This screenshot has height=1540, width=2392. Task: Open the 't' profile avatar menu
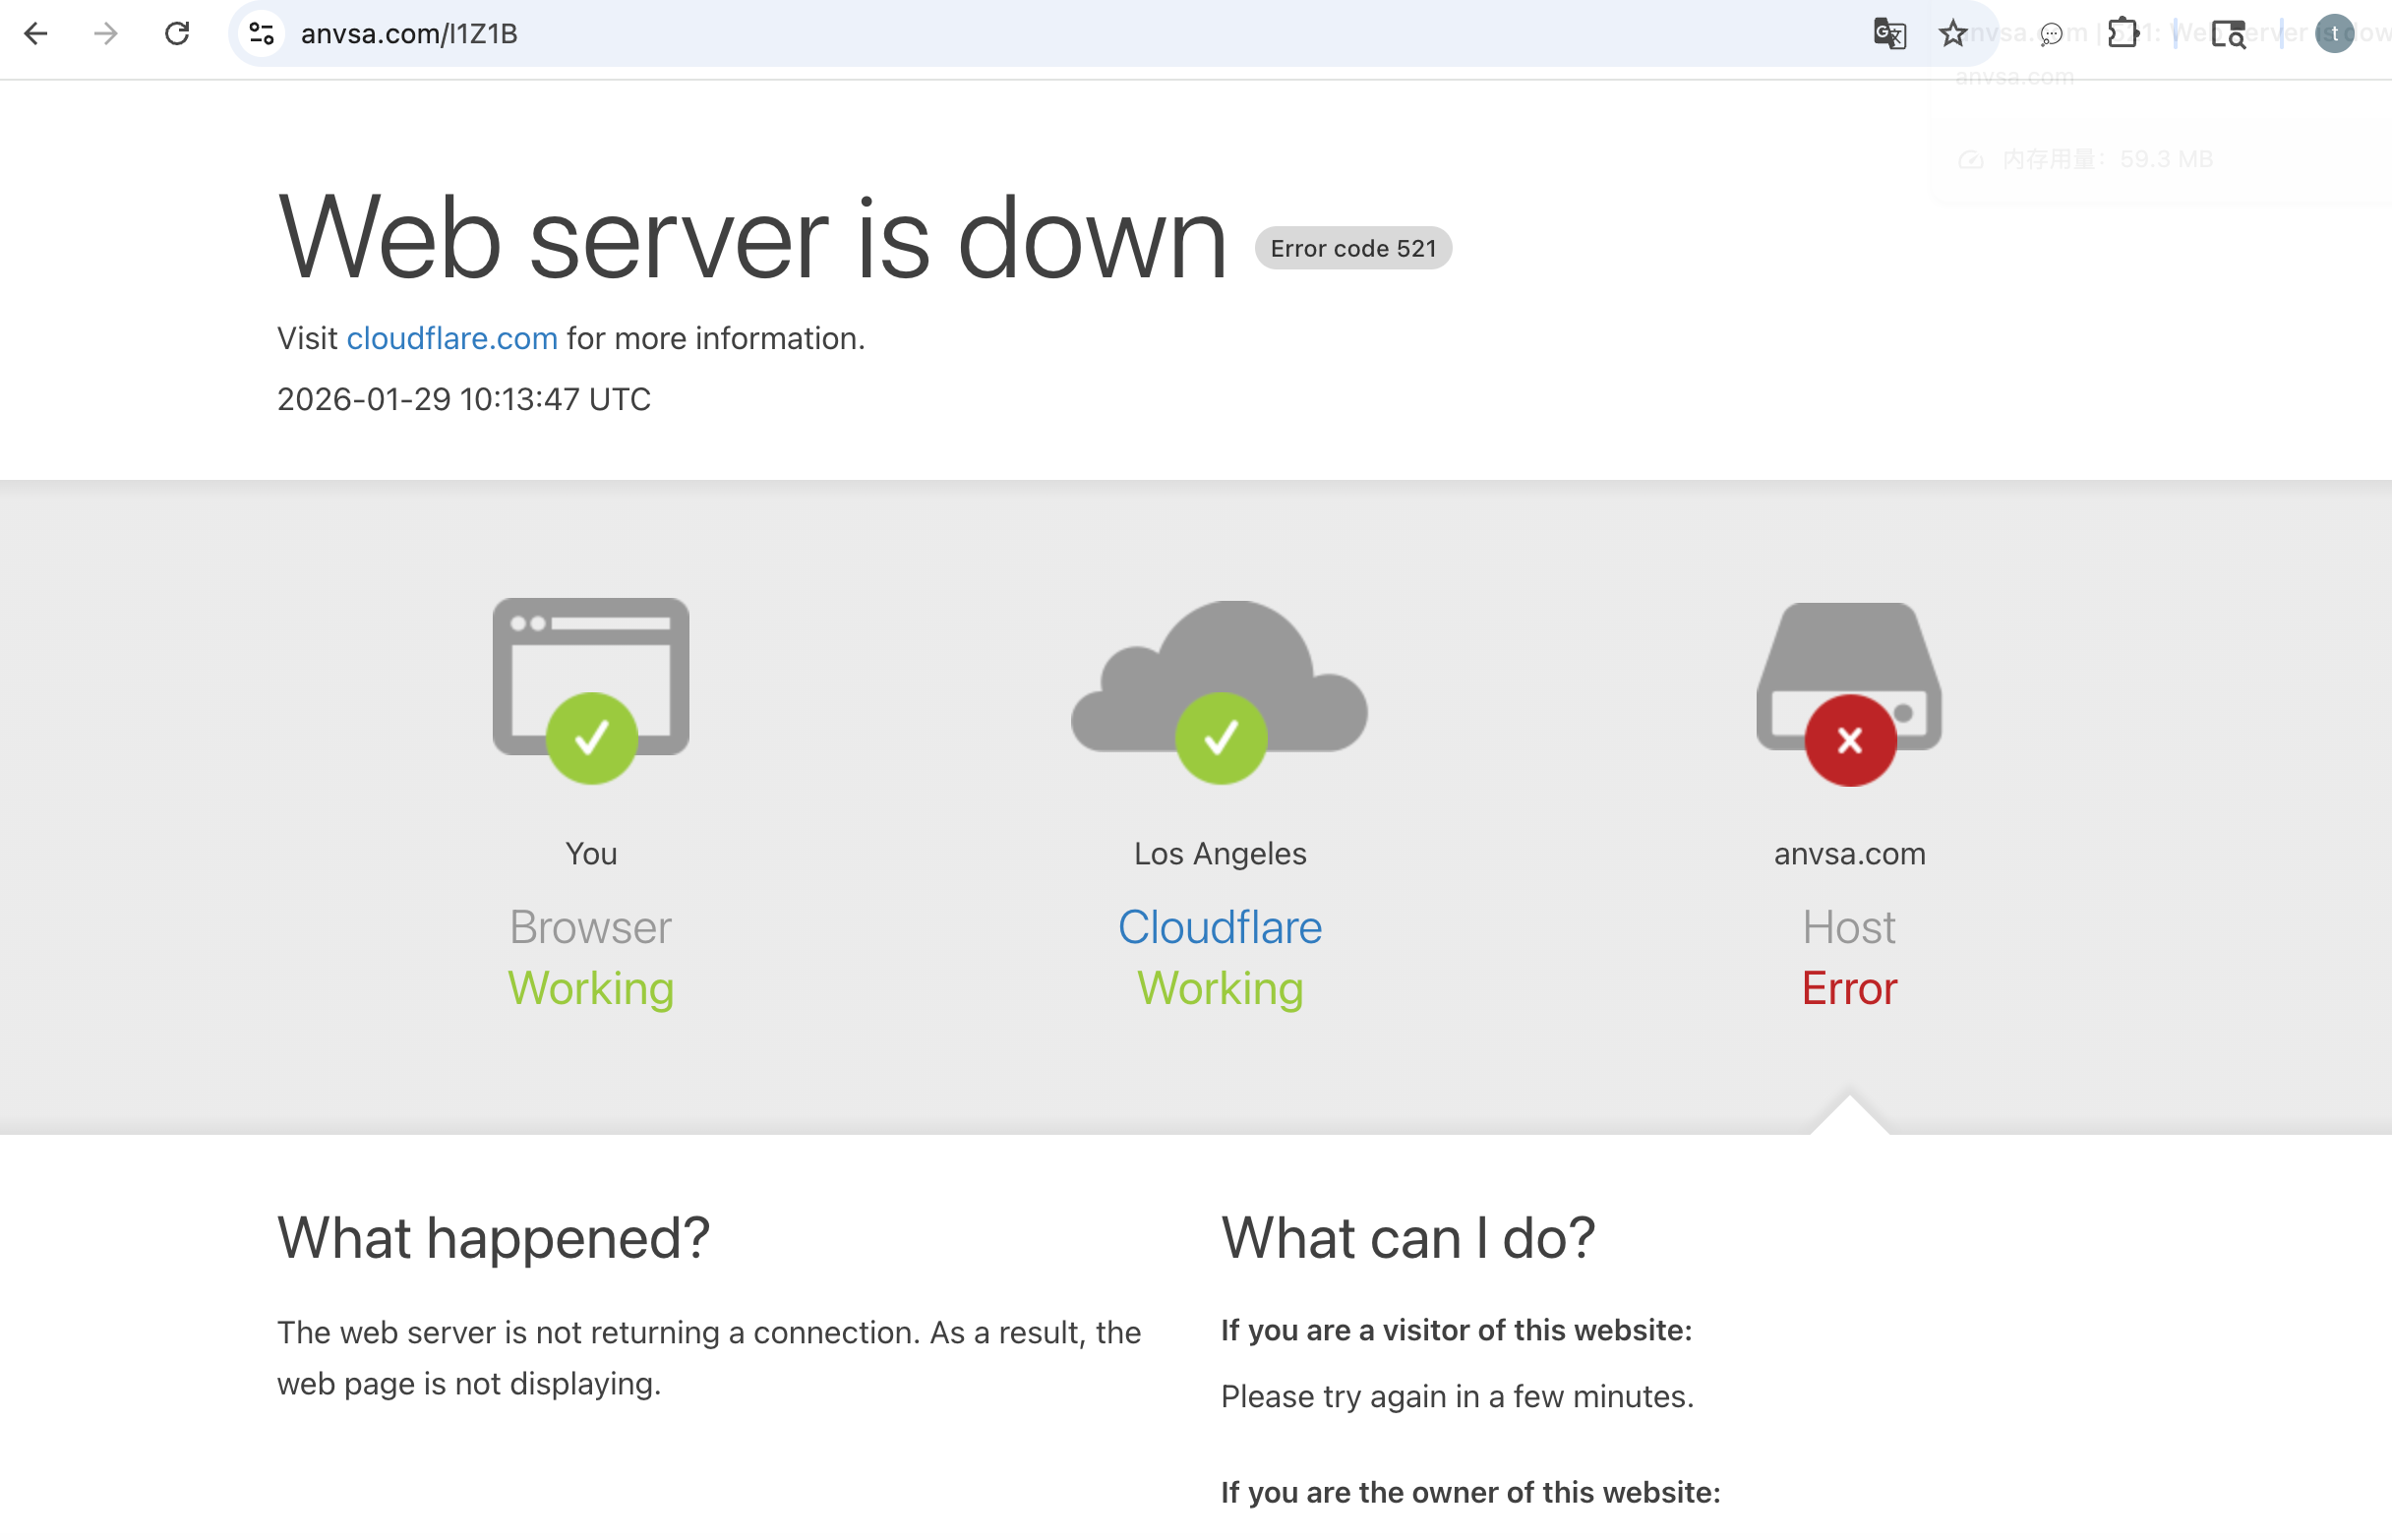pyautogui.click(x=2334, y=34)
